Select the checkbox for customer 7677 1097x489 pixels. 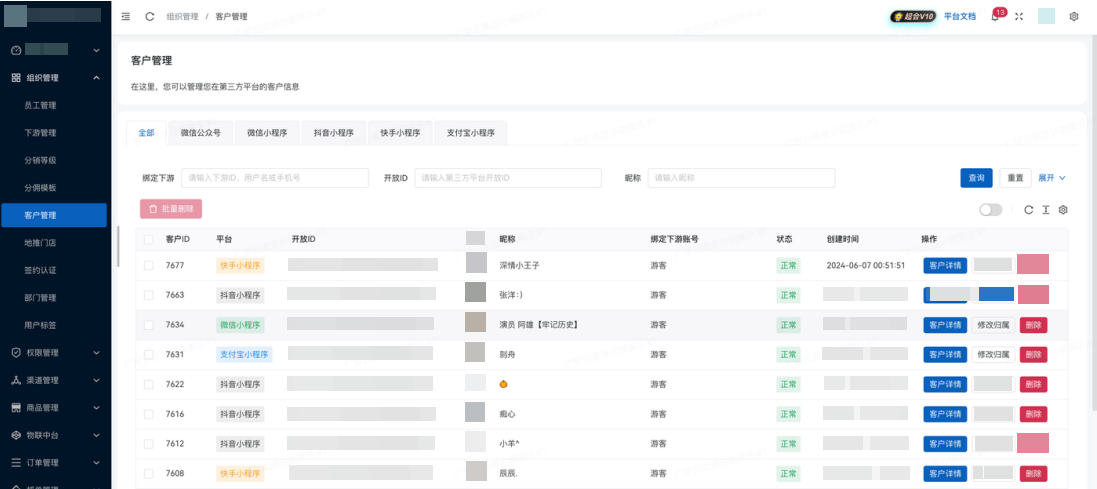[x=148, y=266]
